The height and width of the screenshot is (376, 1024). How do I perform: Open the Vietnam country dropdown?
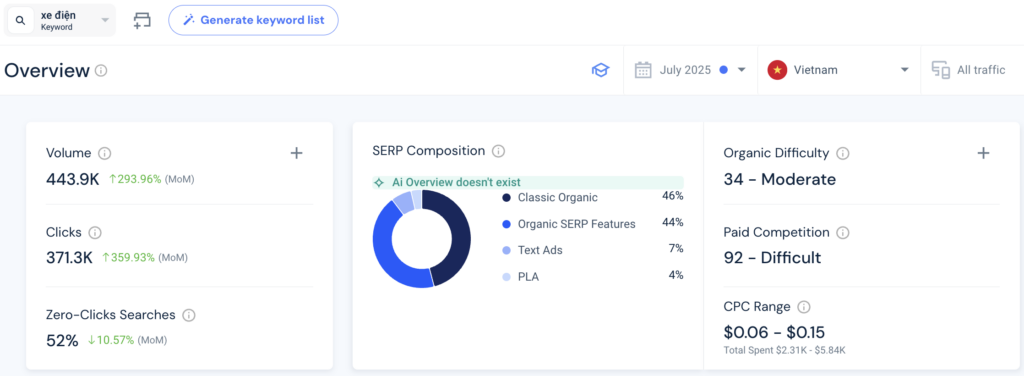click(839, 70)
